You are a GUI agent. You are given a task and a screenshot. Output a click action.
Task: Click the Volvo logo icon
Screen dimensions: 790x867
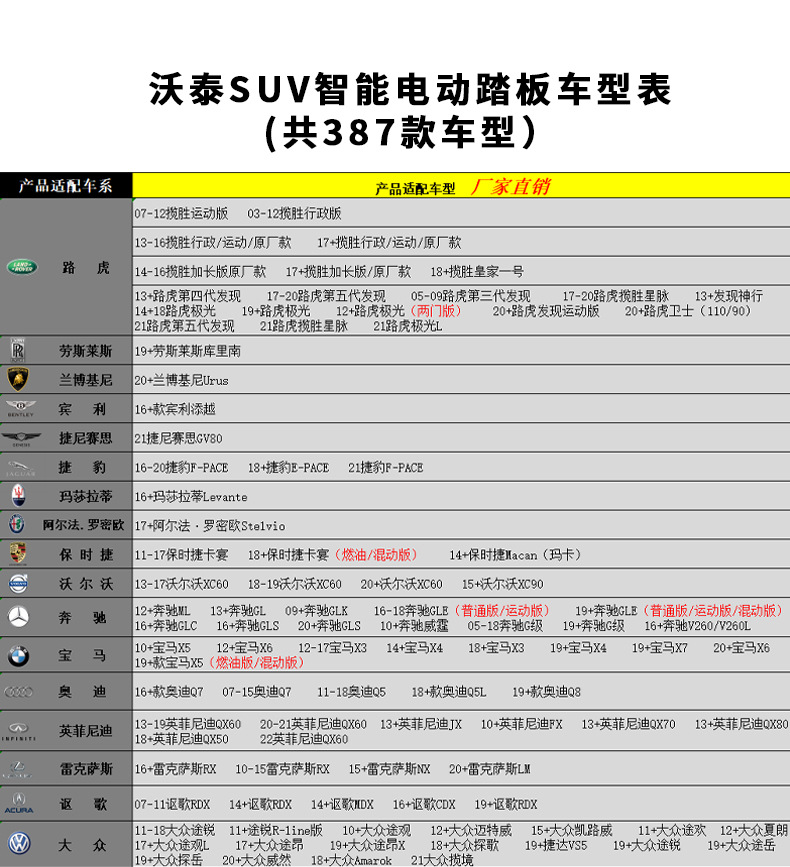18,583
